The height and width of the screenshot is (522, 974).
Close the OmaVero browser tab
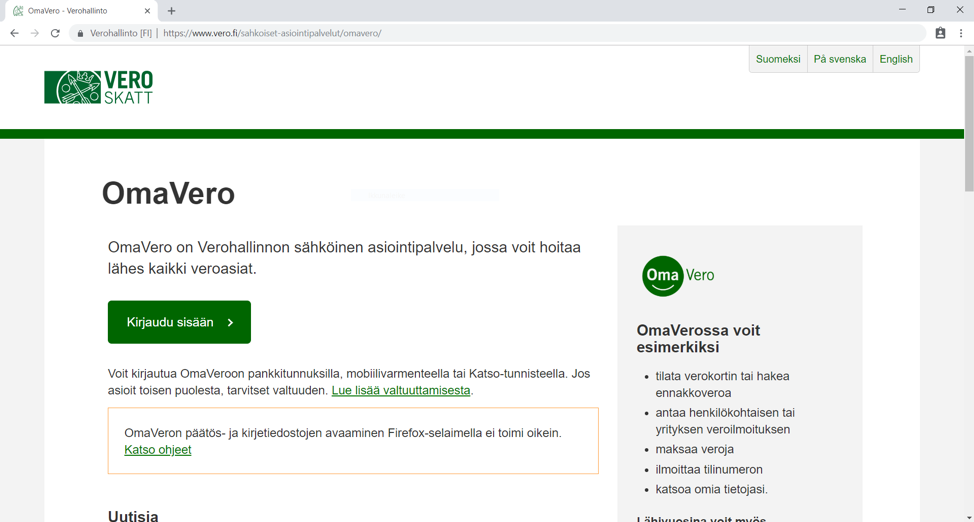[x=148, y=11]
